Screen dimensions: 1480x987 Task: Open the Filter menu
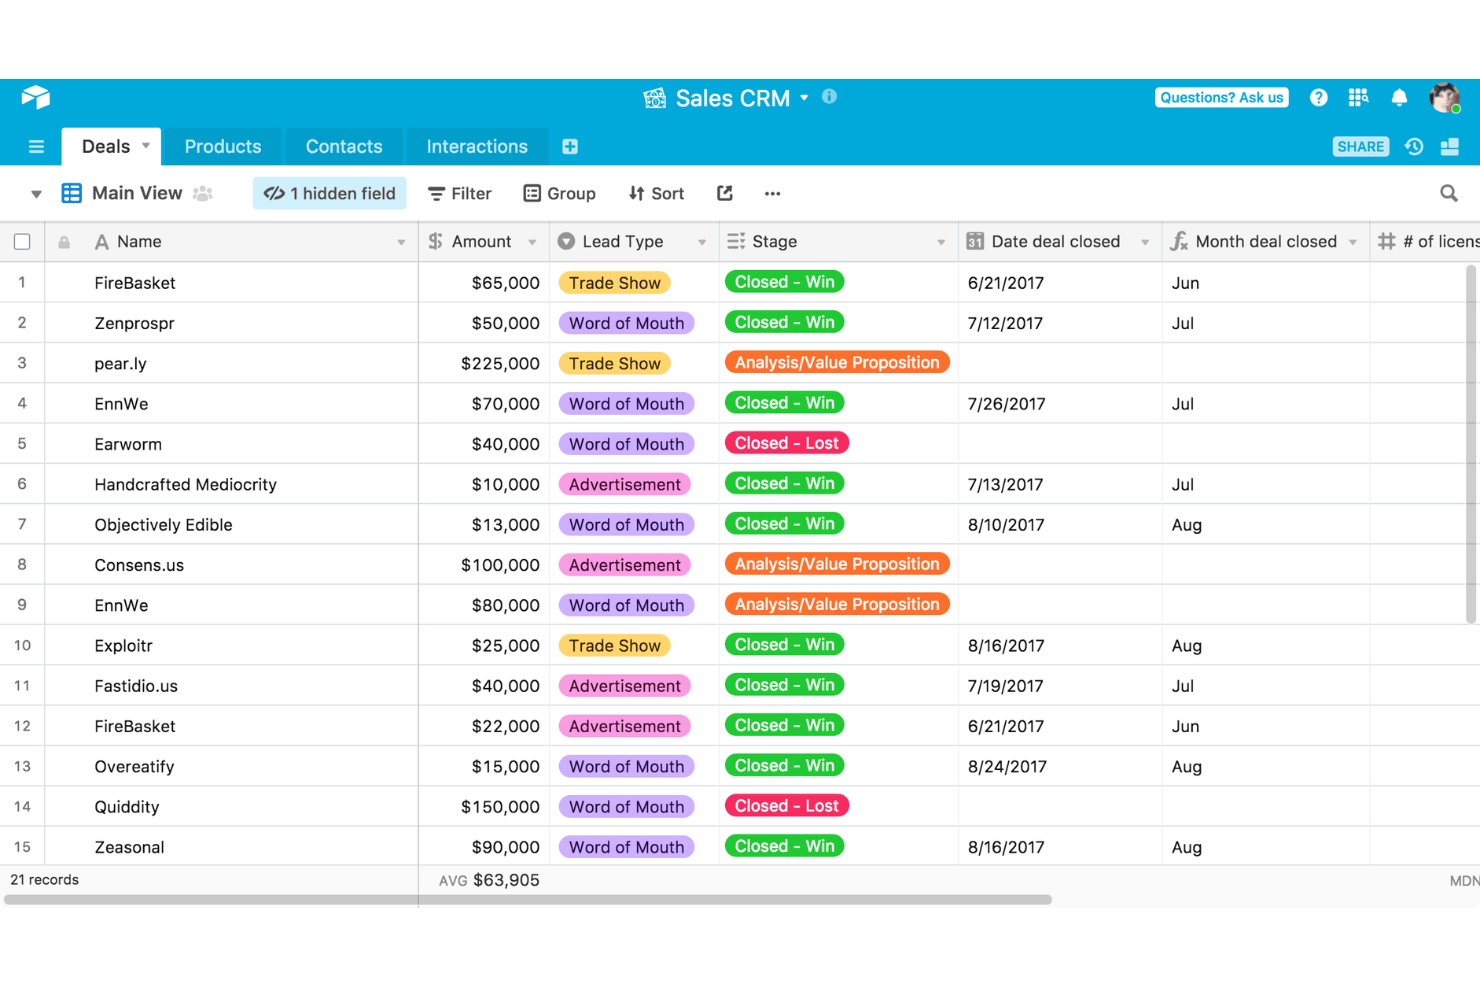click(x=460, y=193)
